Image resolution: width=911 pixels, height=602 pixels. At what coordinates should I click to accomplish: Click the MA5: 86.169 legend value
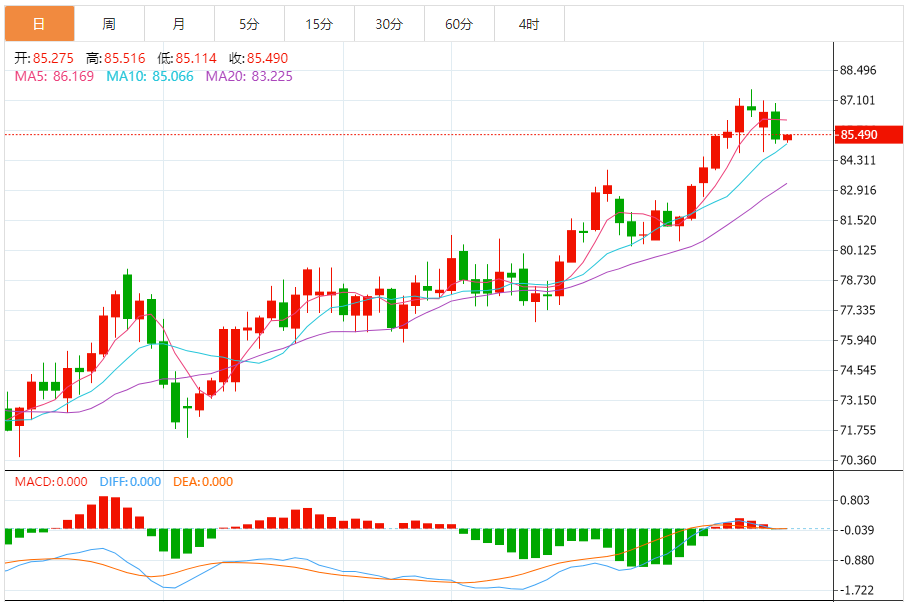(54, 77)
